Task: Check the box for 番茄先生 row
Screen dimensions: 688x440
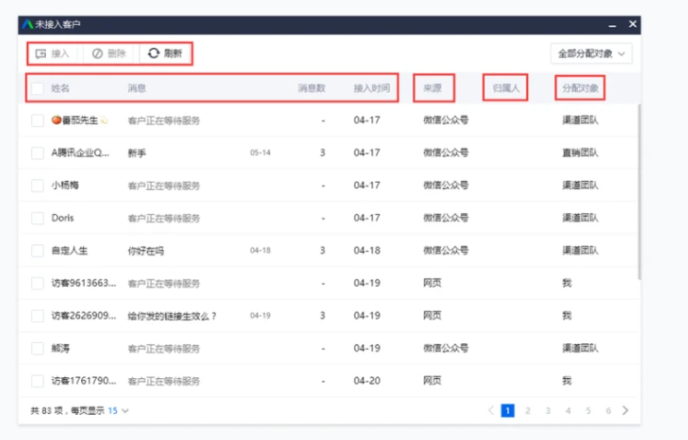Action: [x=37, y=120]
